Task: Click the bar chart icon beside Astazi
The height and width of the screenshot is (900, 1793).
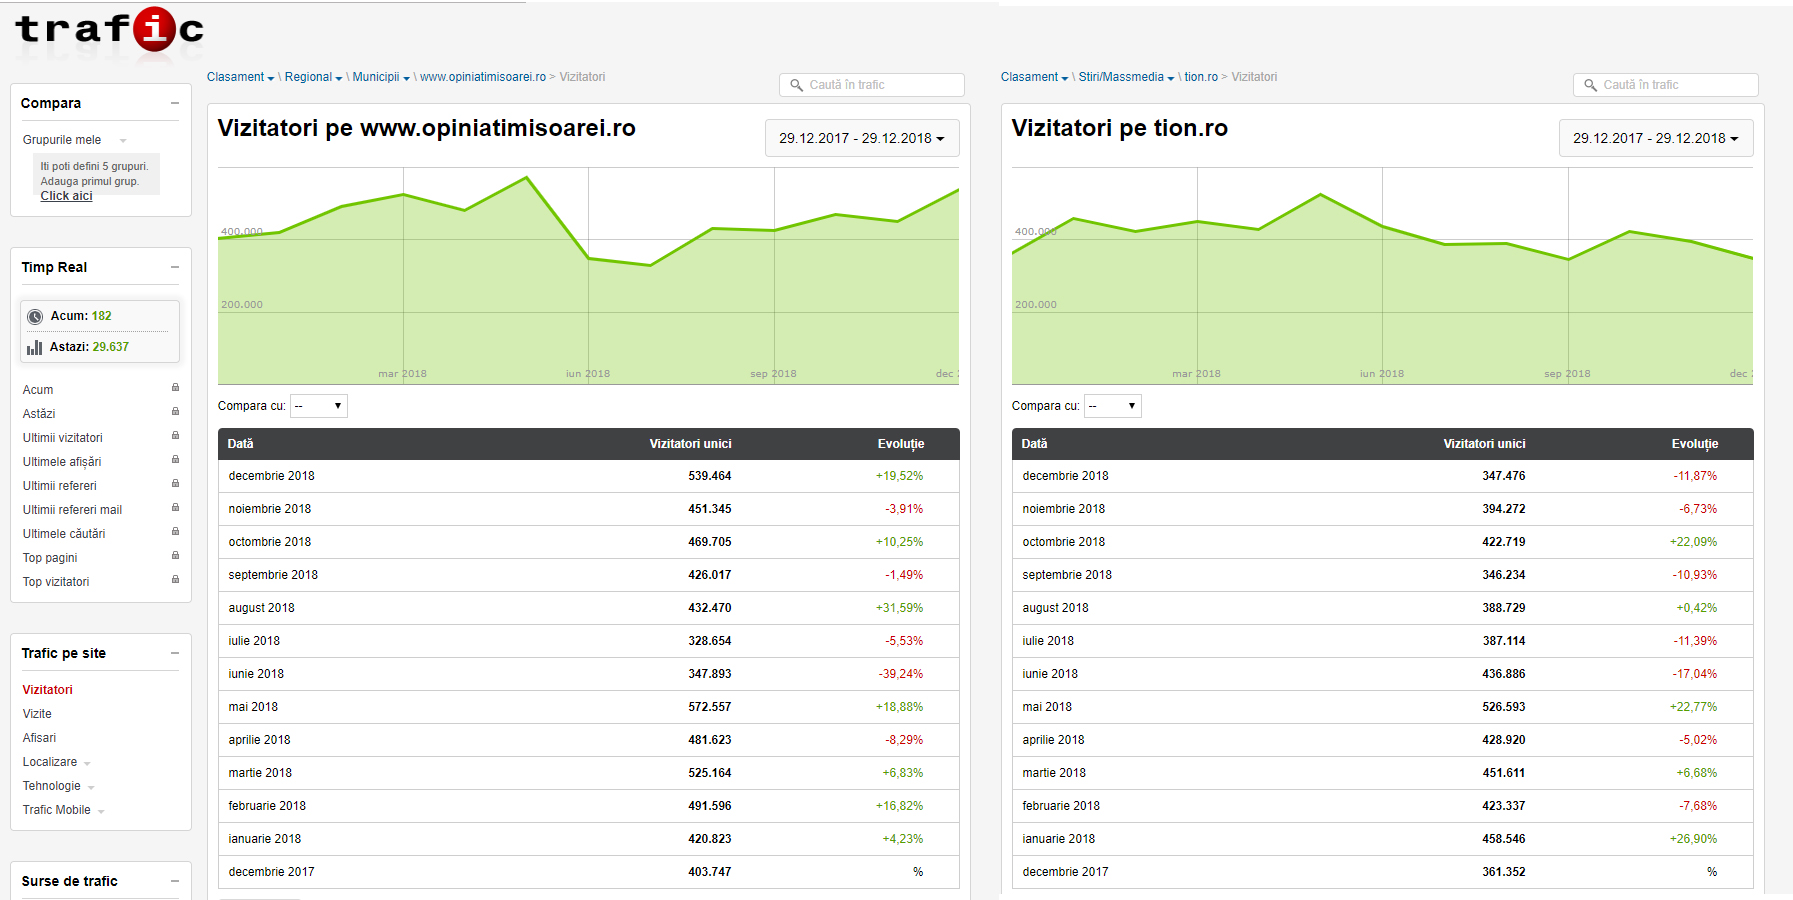Action: pos(35,347)
